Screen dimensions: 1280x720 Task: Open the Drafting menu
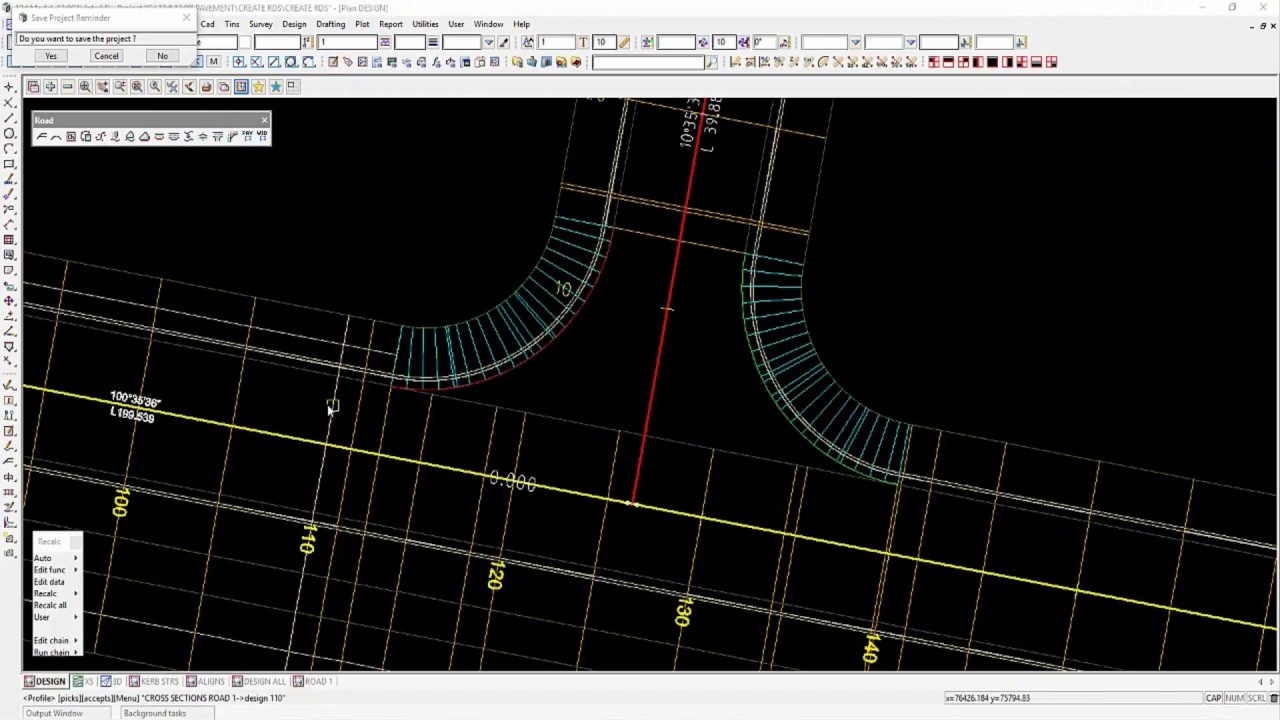pyautogui.click(x=331, y=24)
